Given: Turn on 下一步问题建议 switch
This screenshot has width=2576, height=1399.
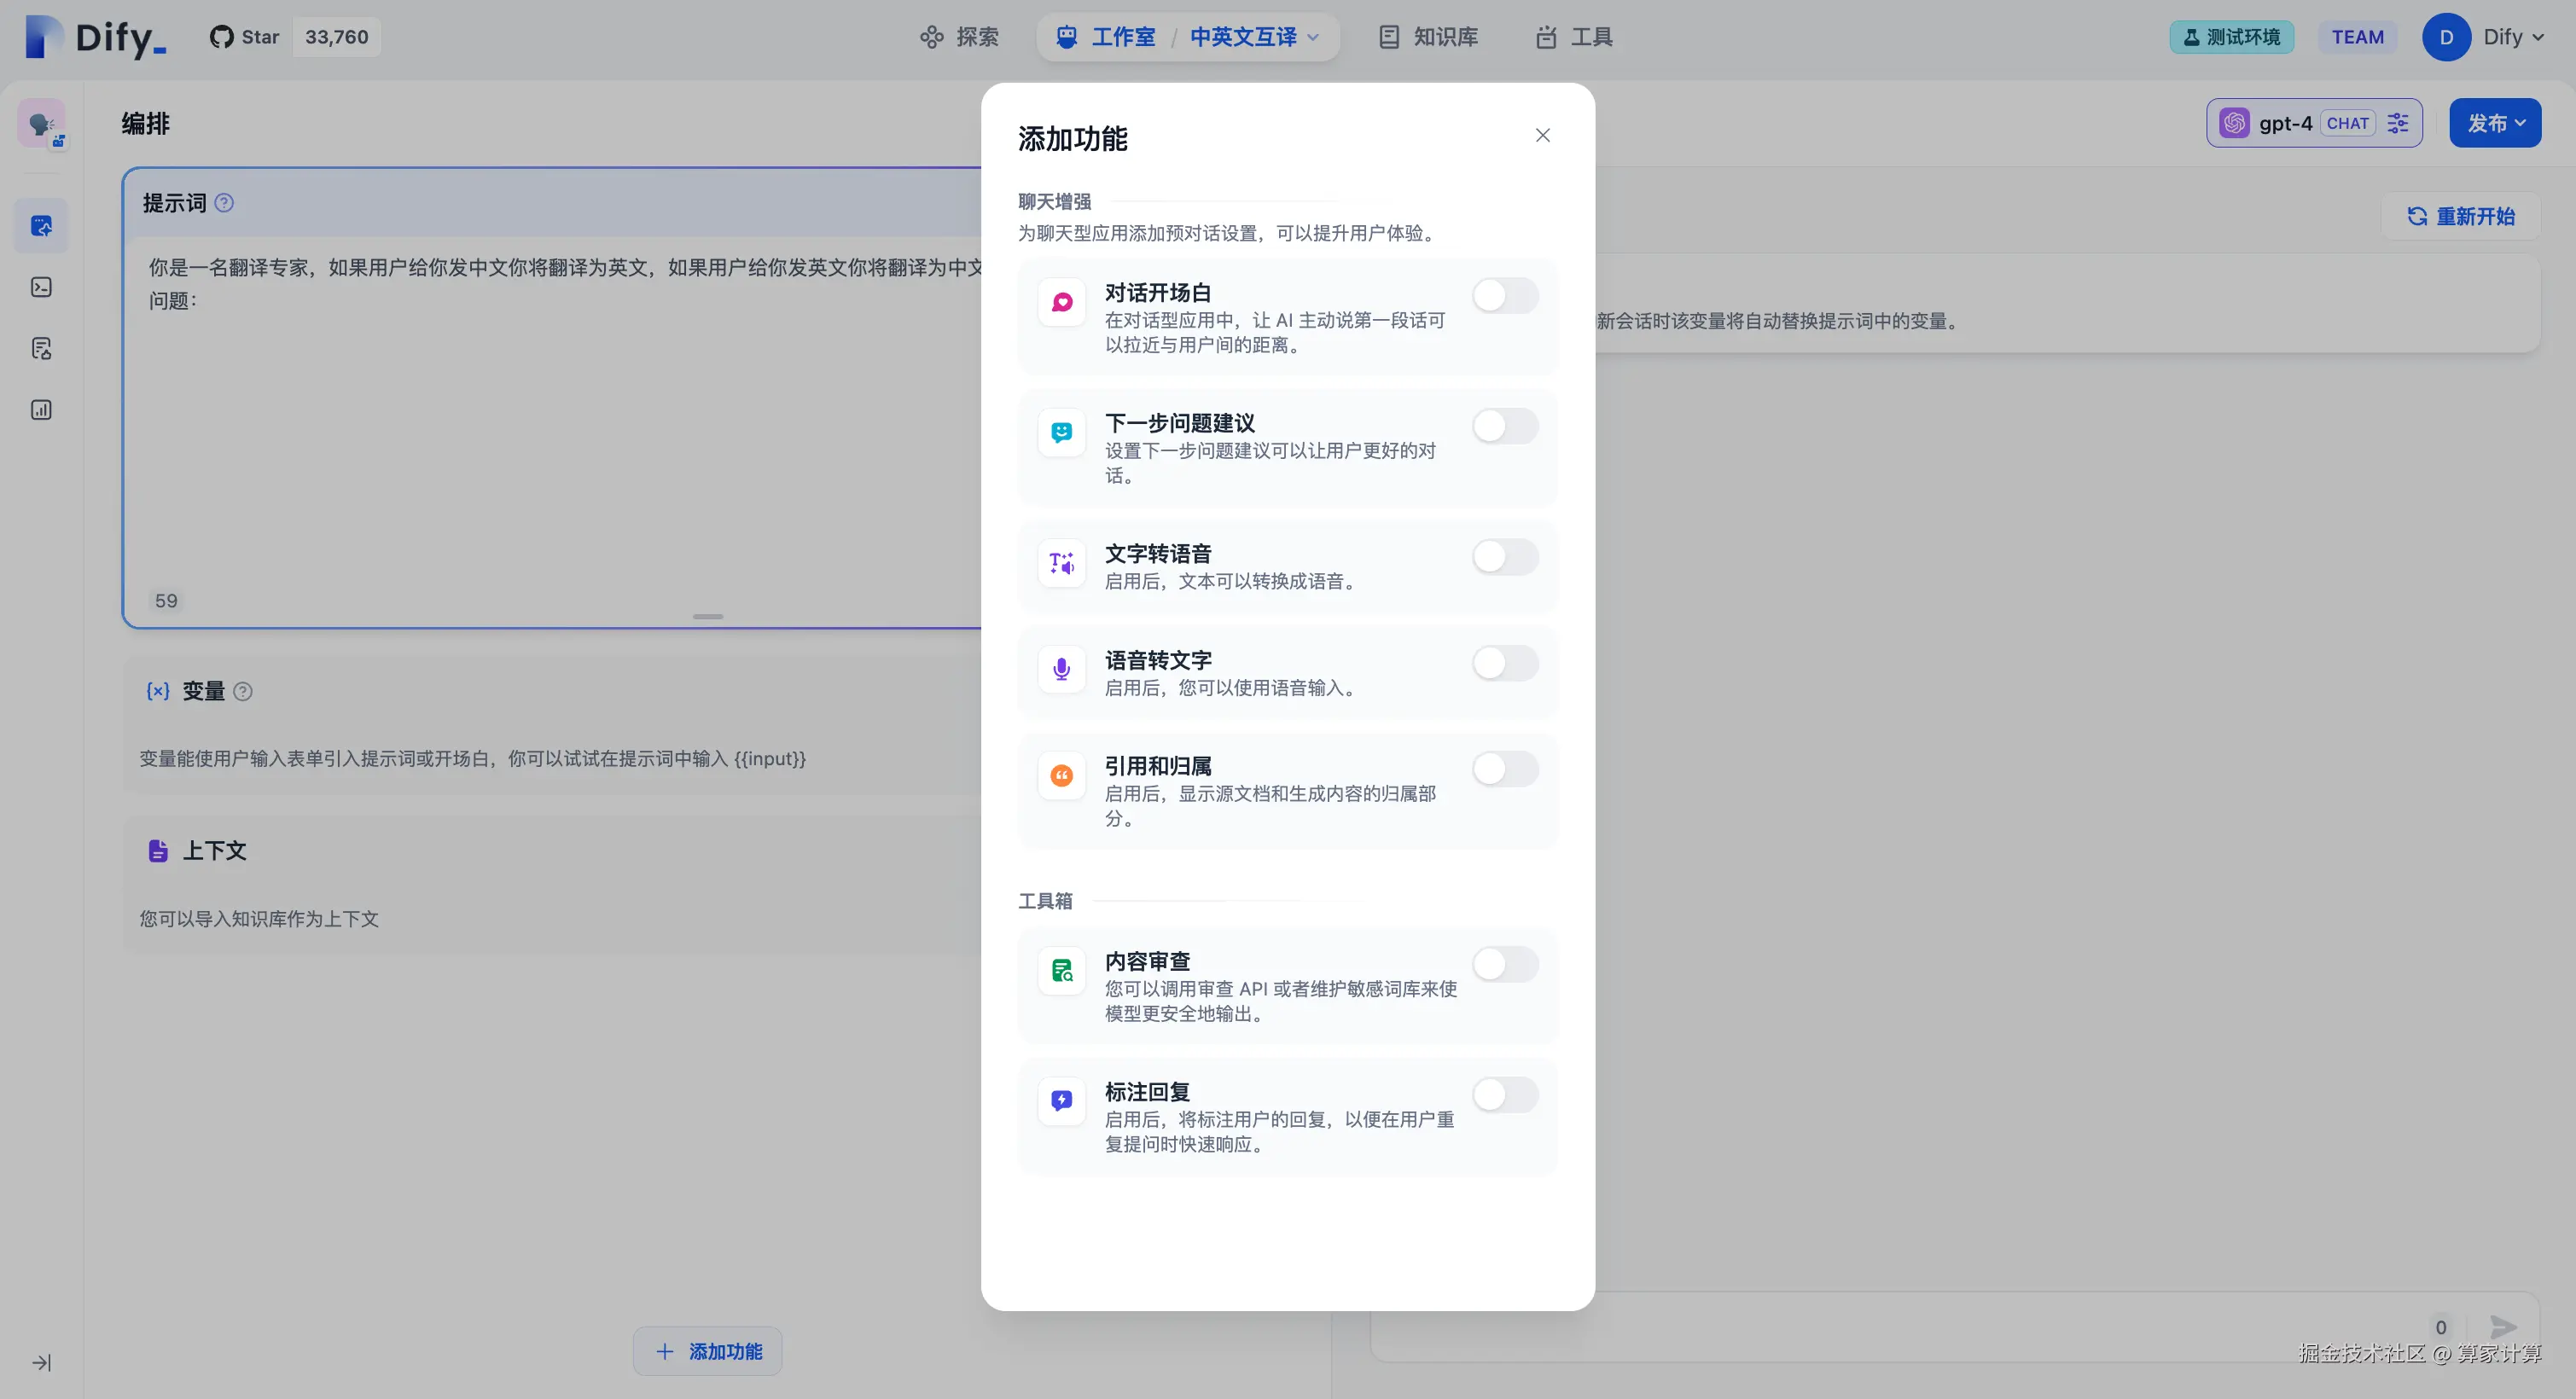Looking at the screenshot, I should tap(1504, 426).
